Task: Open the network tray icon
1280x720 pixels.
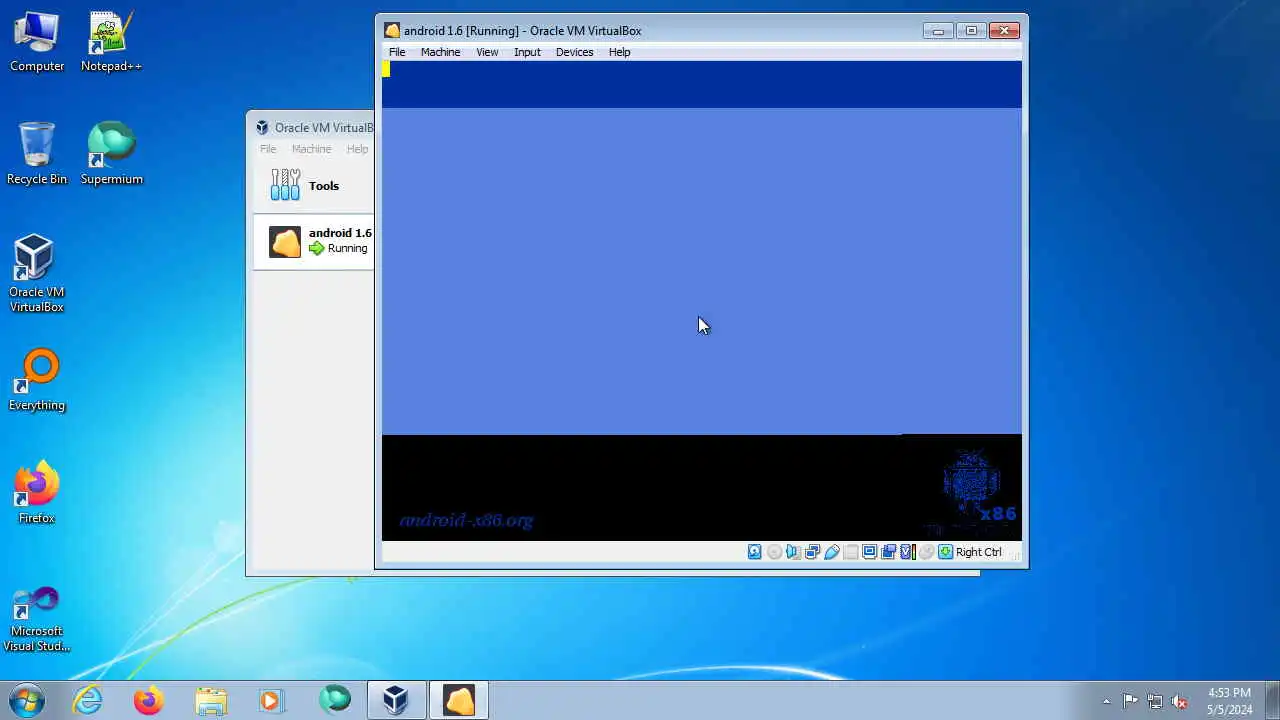Action: pyautogui.click(x=1155, y=701)
